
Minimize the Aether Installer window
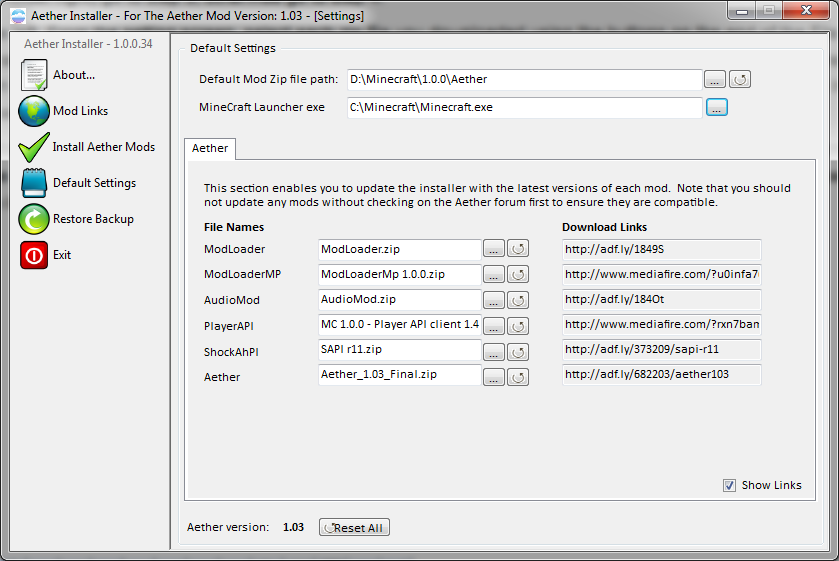(742, 11)
